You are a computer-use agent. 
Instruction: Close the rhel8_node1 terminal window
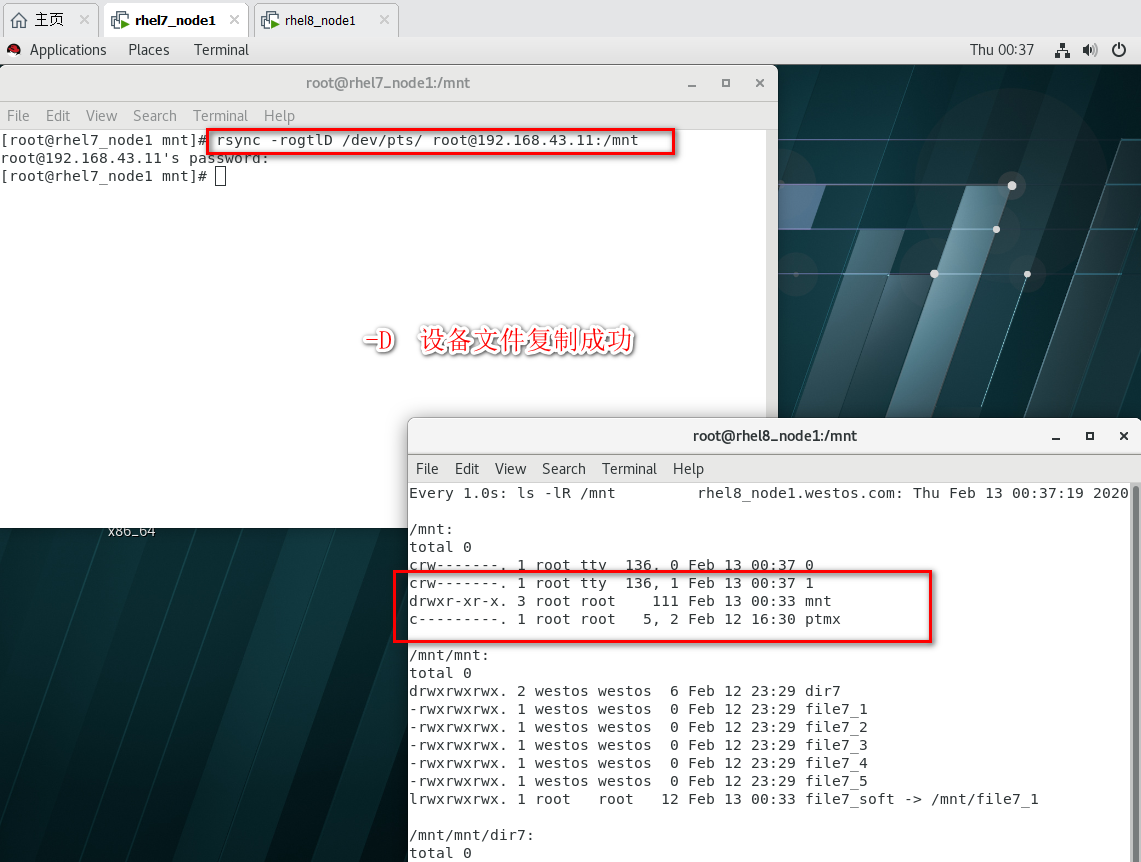pyautogui.click(x=1124, y=436)
